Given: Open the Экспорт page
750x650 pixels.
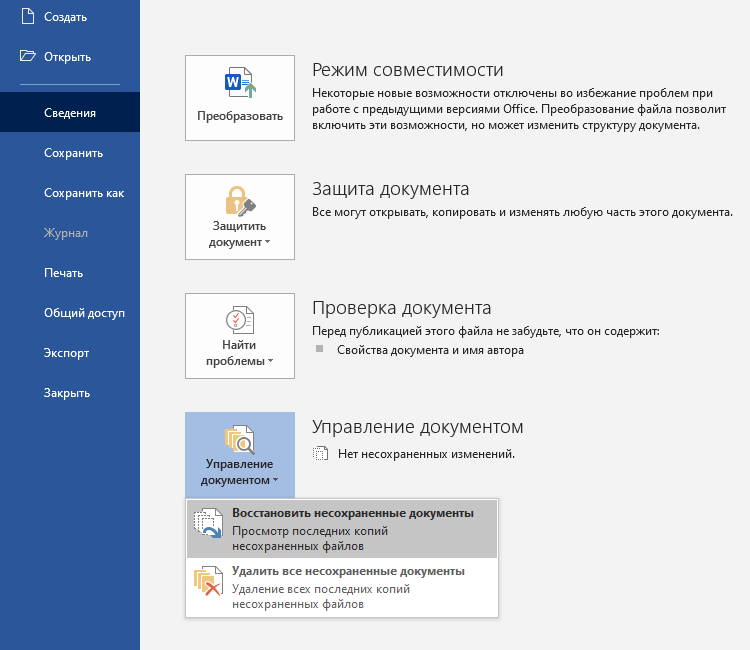Looking at the screenshot, I should [66, 353].
